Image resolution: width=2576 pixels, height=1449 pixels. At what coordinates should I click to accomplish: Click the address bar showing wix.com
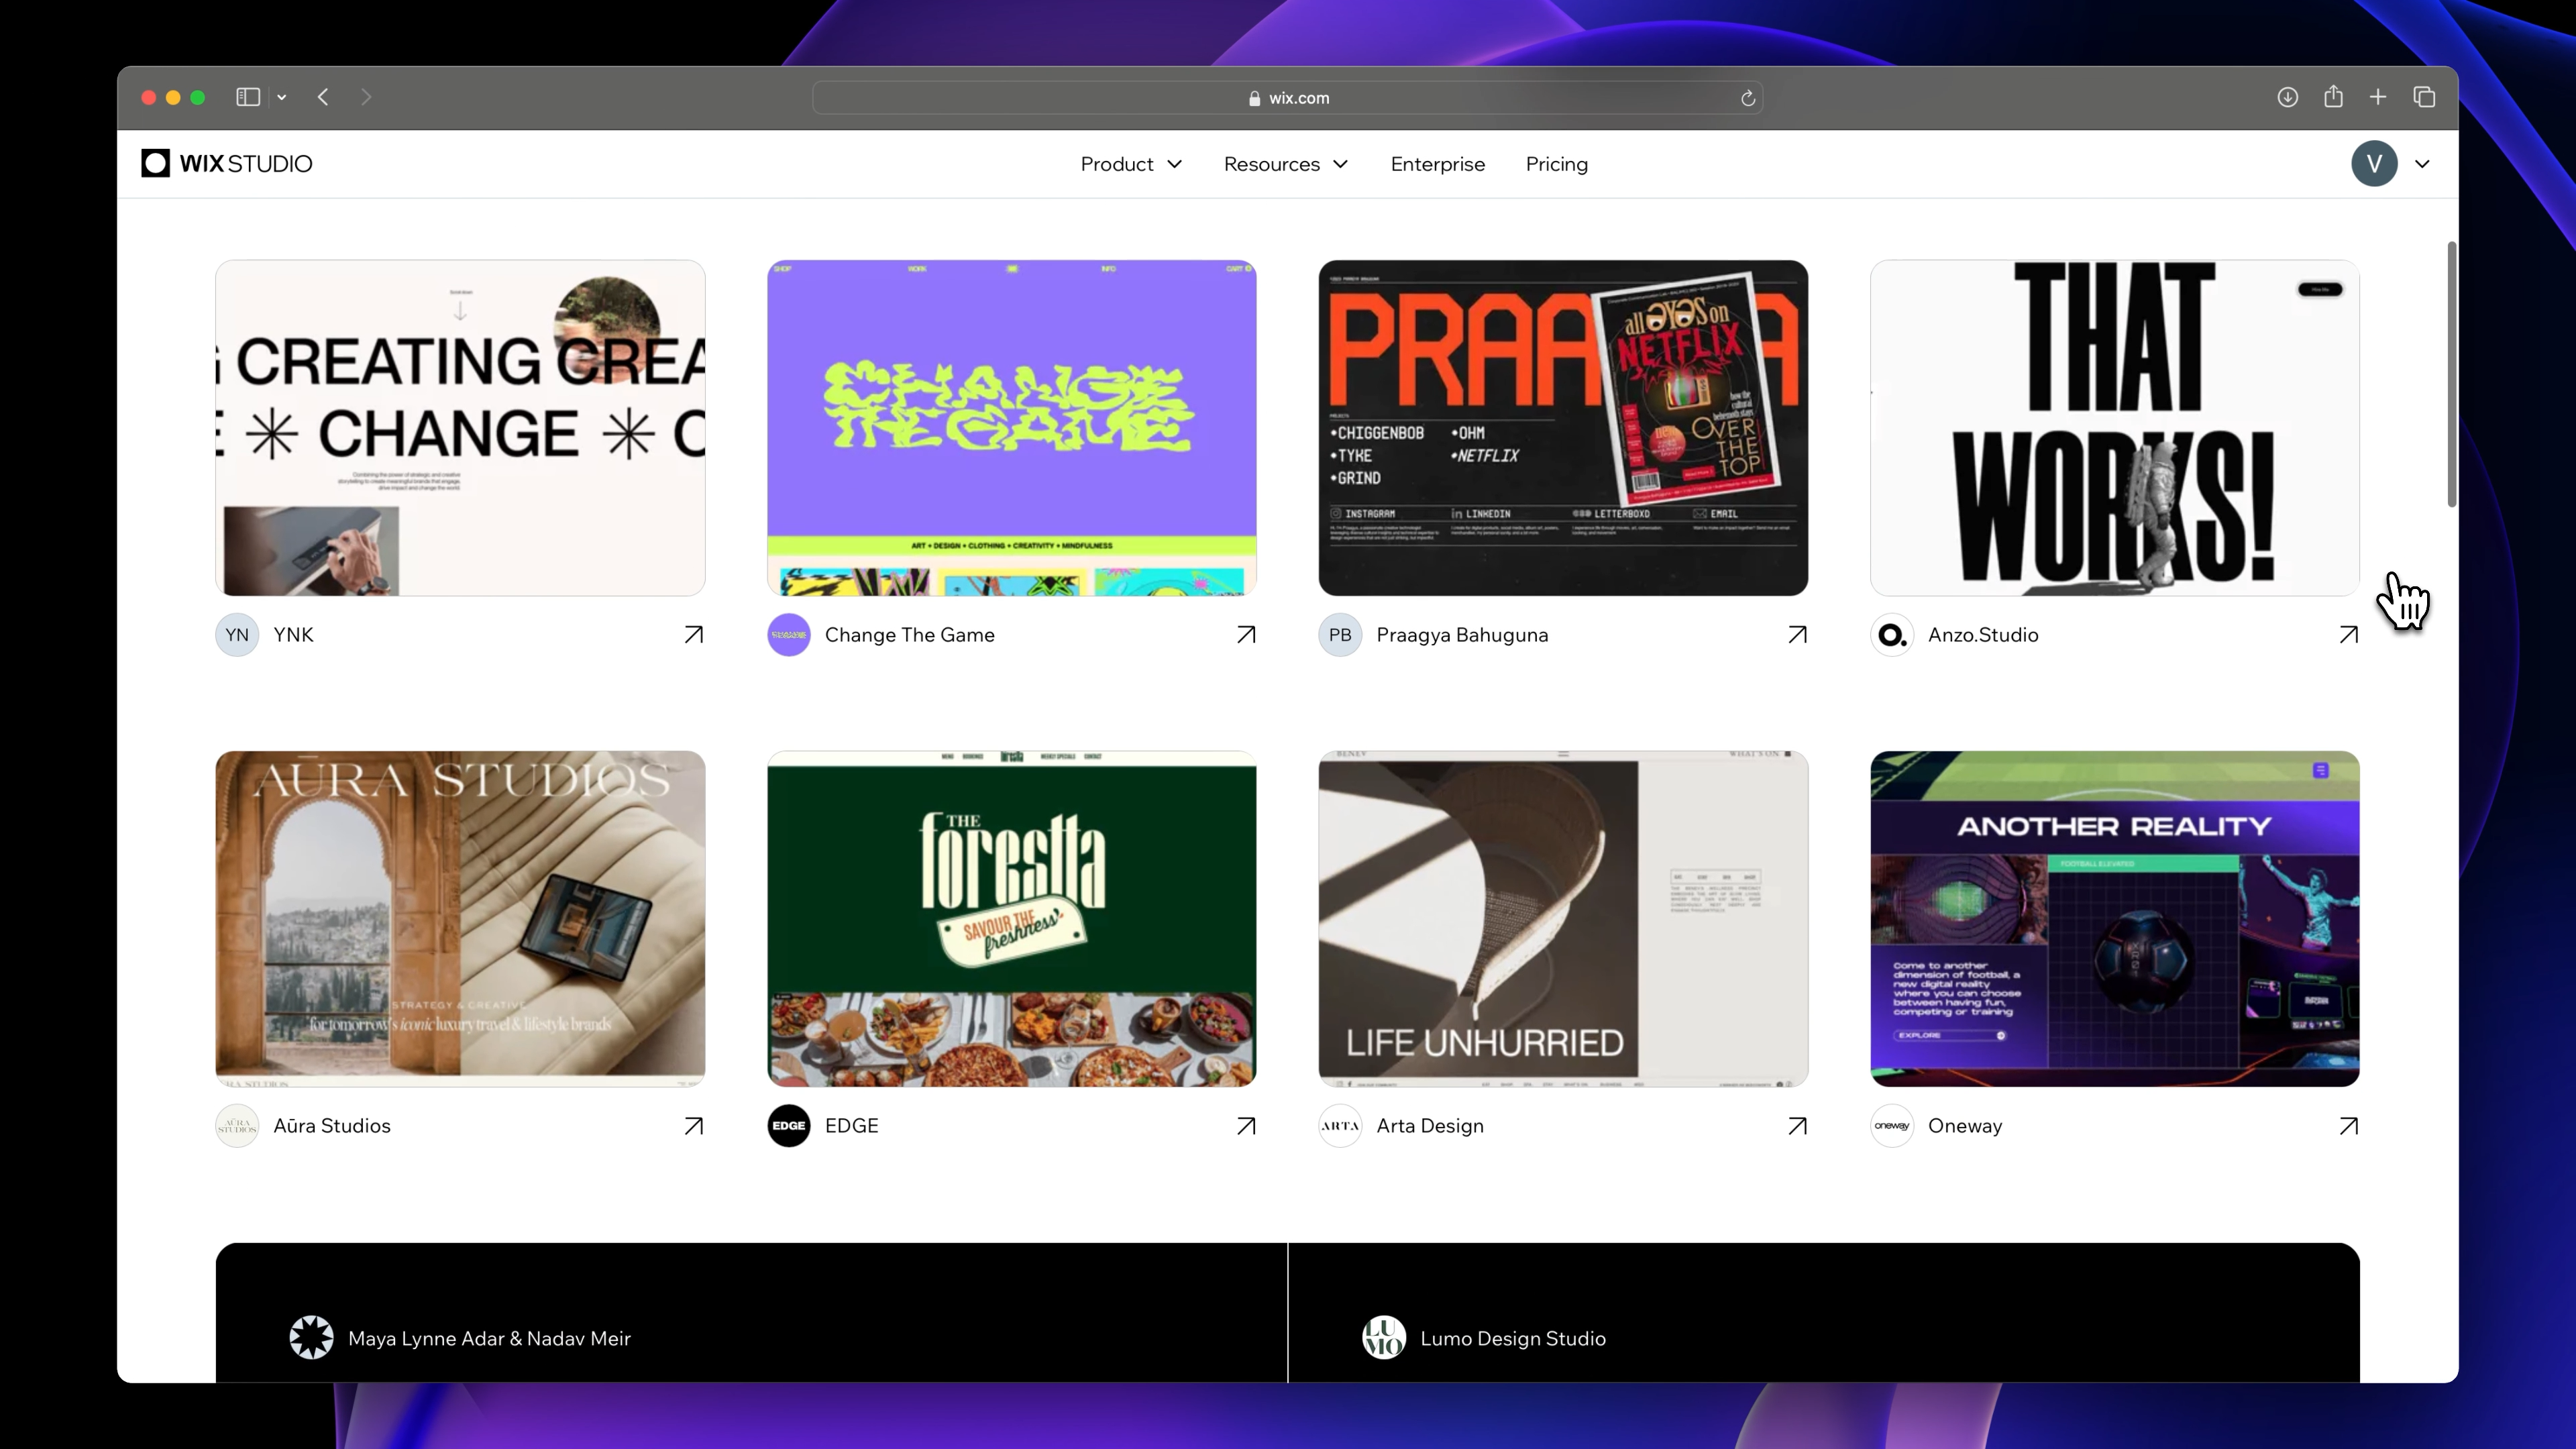click(x=1288, y=97)
